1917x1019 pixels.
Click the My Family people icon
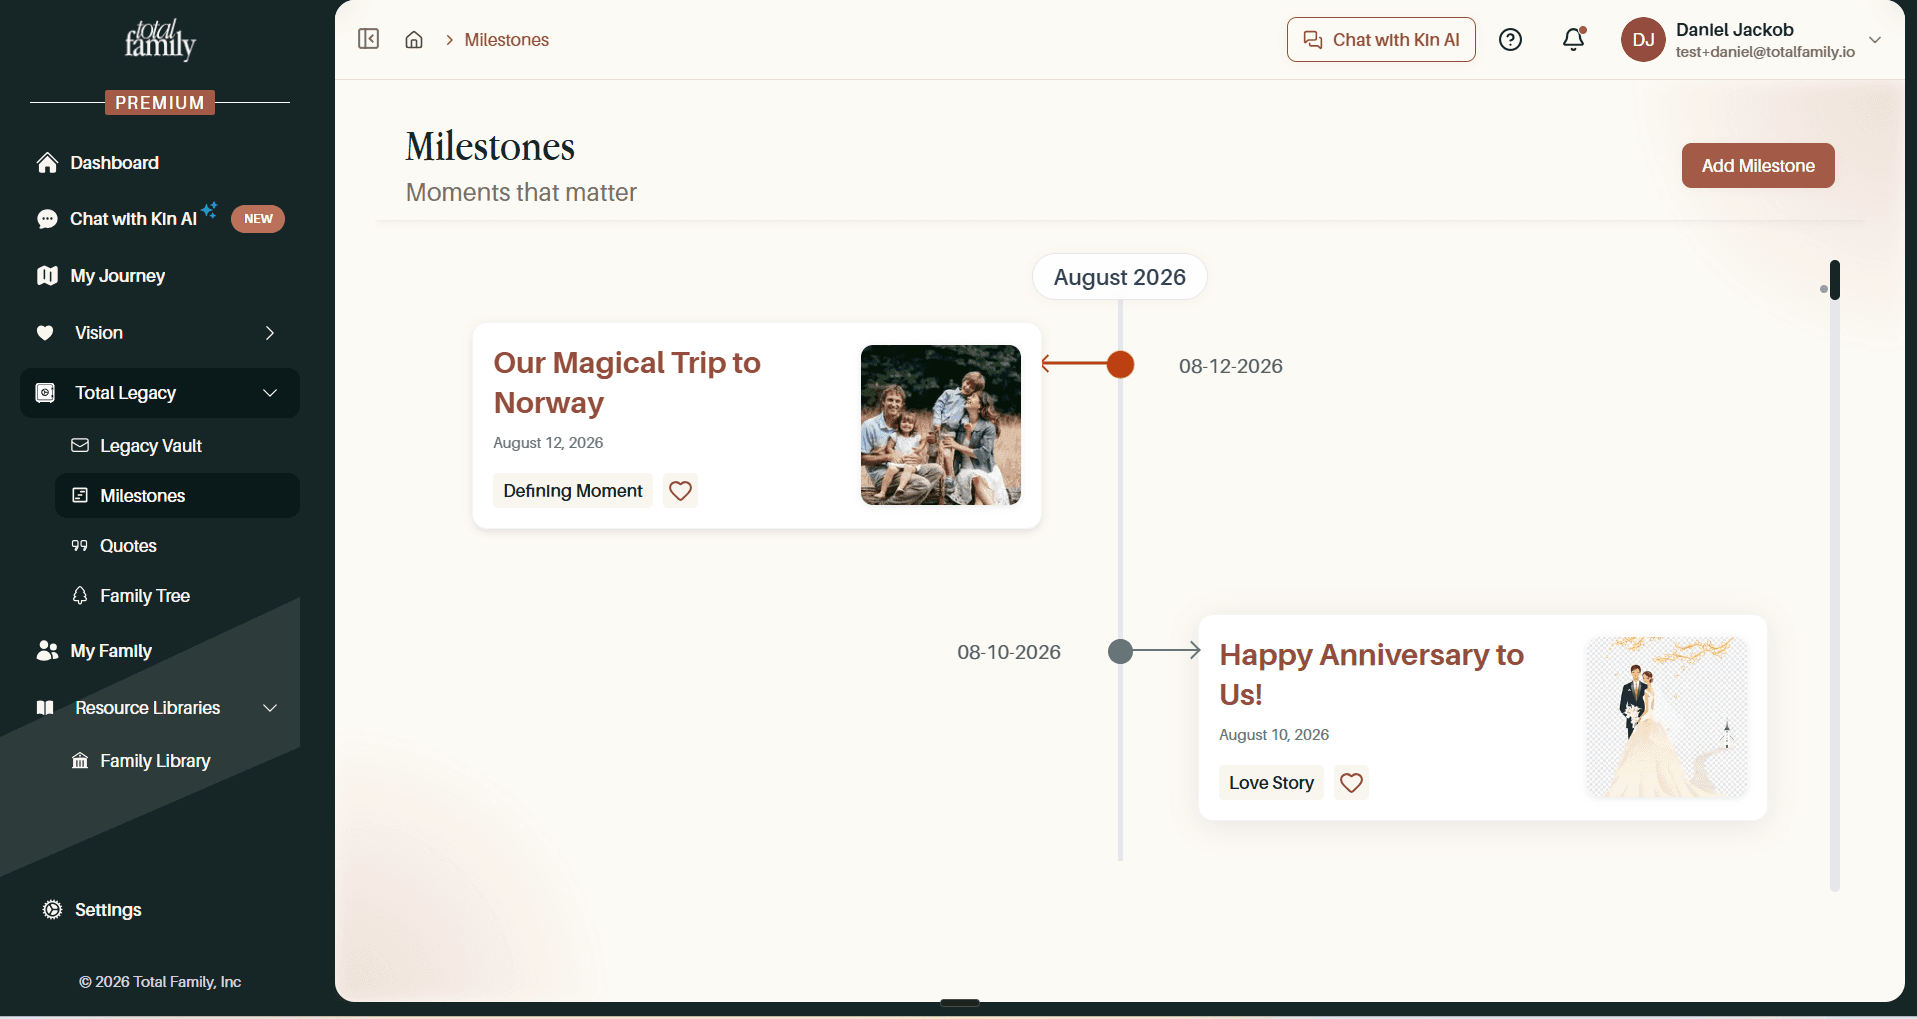pos(47,651)
